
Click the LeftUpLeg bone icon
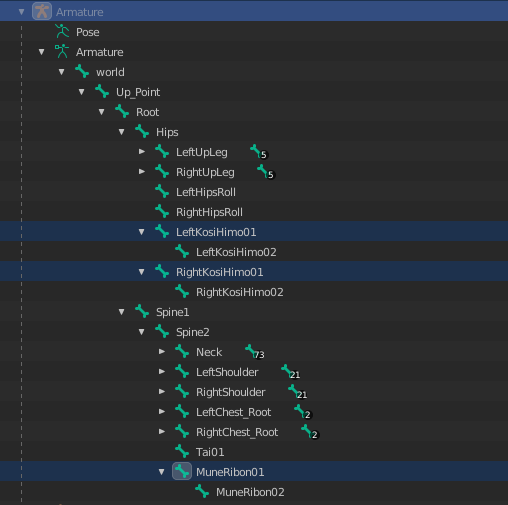(x=162, y=152)
